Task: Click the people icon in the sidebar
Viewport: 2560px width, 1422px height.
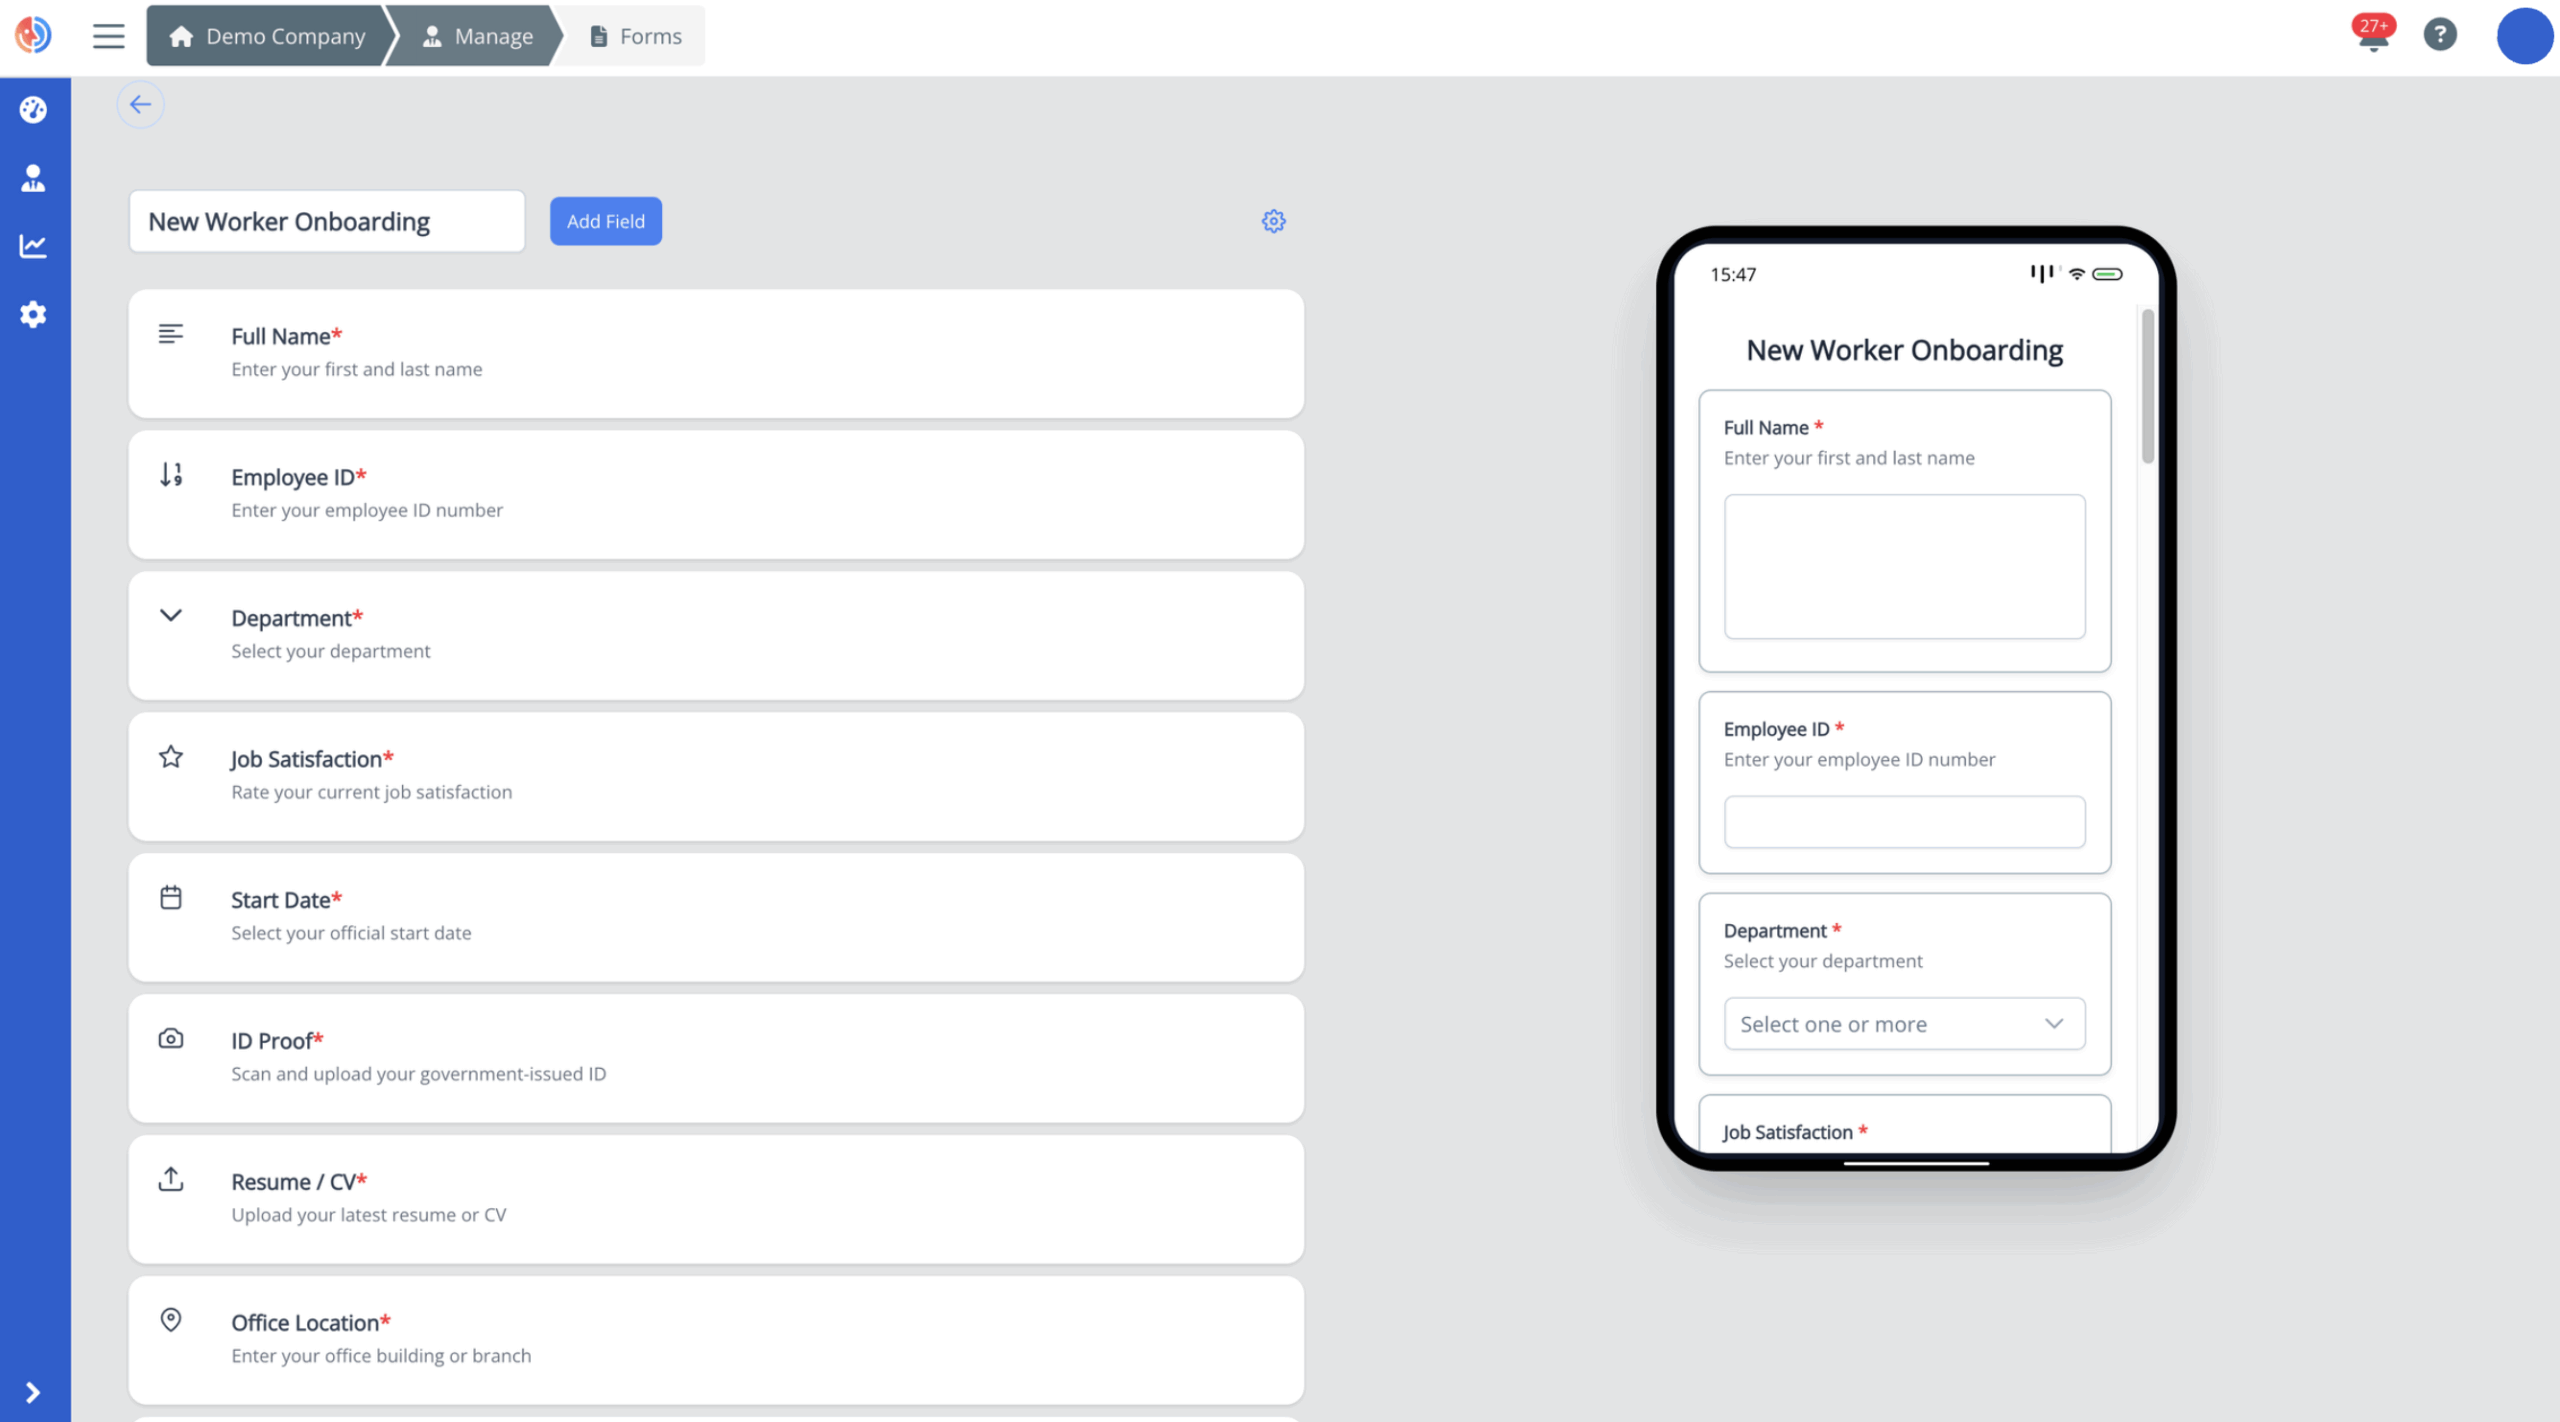Action: coord(33,178)
